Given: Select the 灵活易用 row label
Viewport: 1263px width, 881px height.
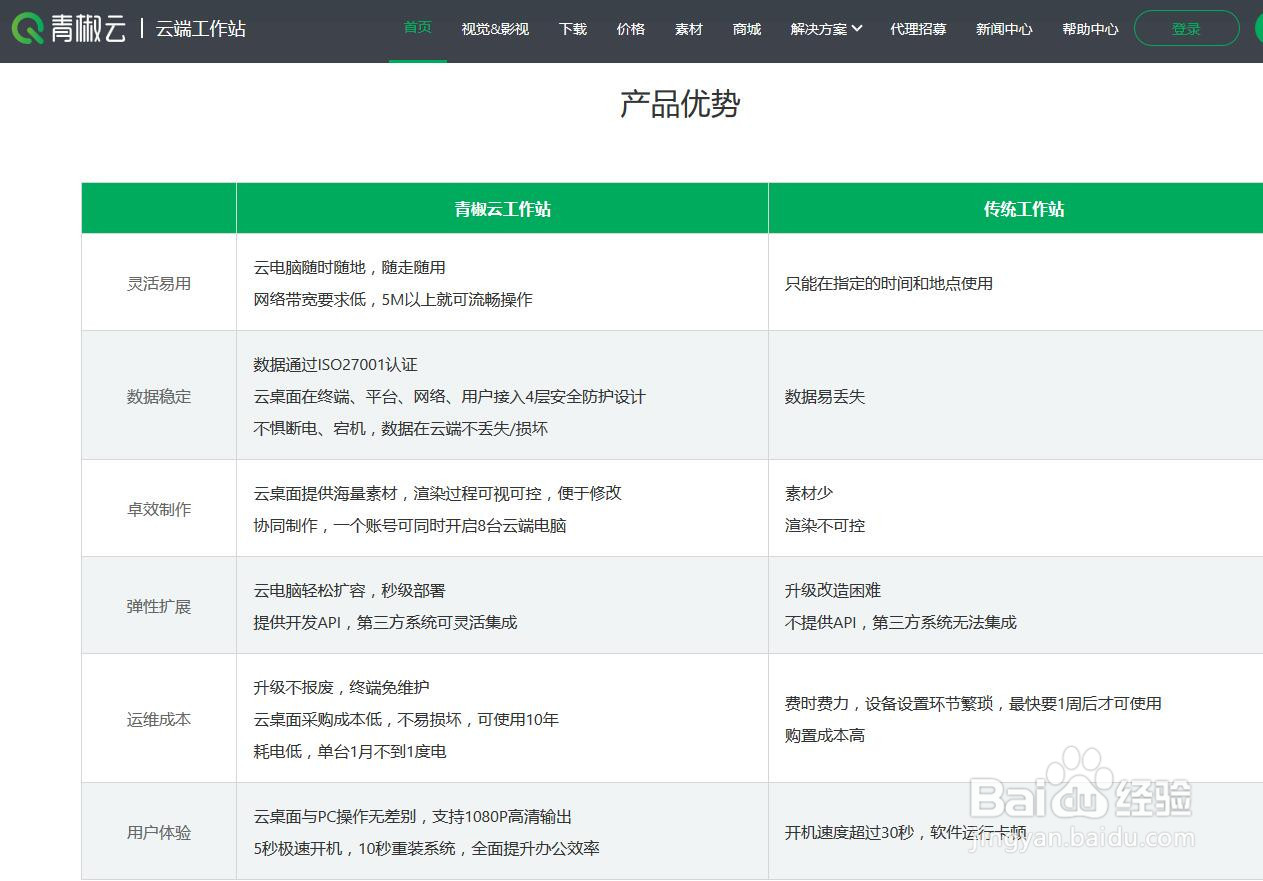Looking at the screenshot, I should [158, 282].
